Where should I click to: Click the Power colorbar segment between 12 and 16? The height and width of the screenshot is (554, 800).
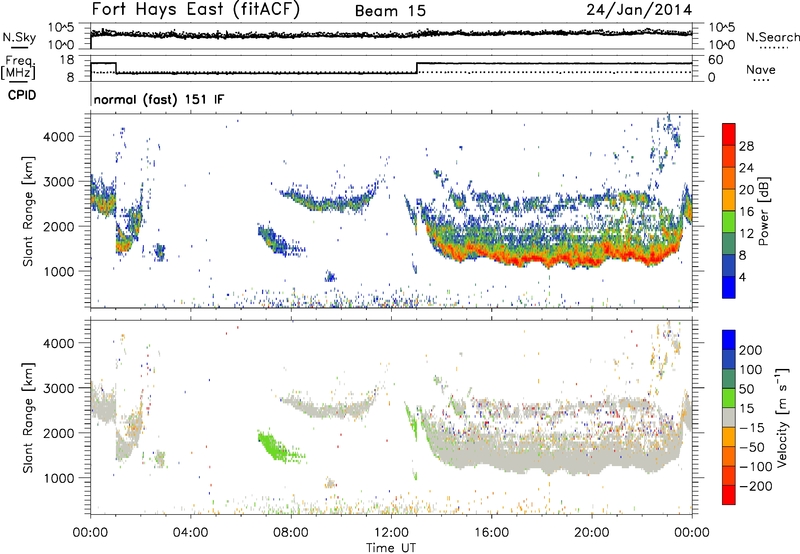tap(729, 222)
